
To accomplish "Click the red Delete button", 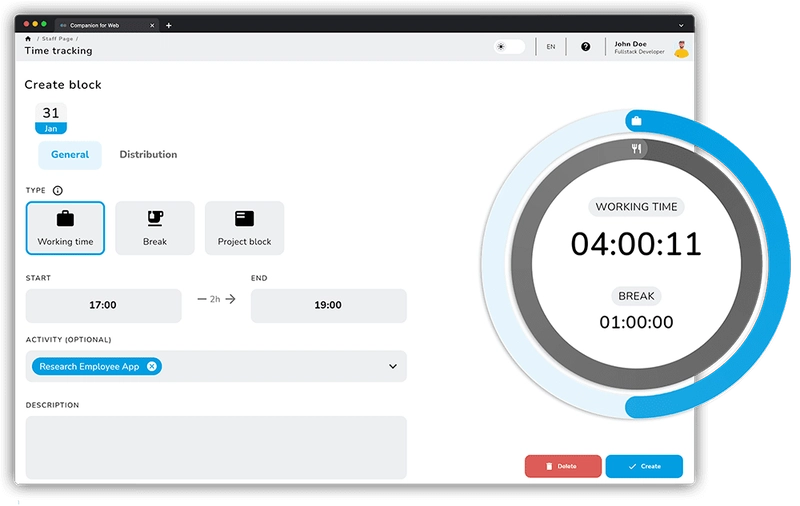I will (563, 466).
